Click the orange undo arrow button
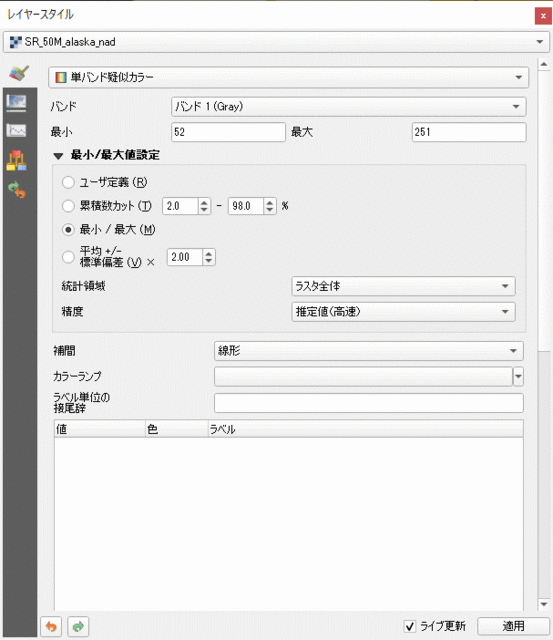The height and width of the screenshot is (640, 553). click(51, 626)
